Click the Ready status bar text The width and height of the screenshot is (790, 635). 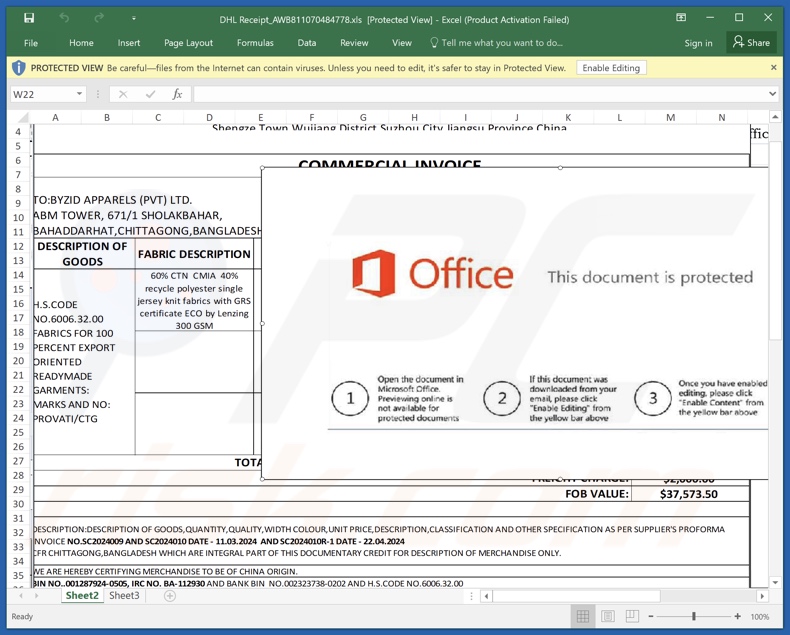[x=22, y=616]
